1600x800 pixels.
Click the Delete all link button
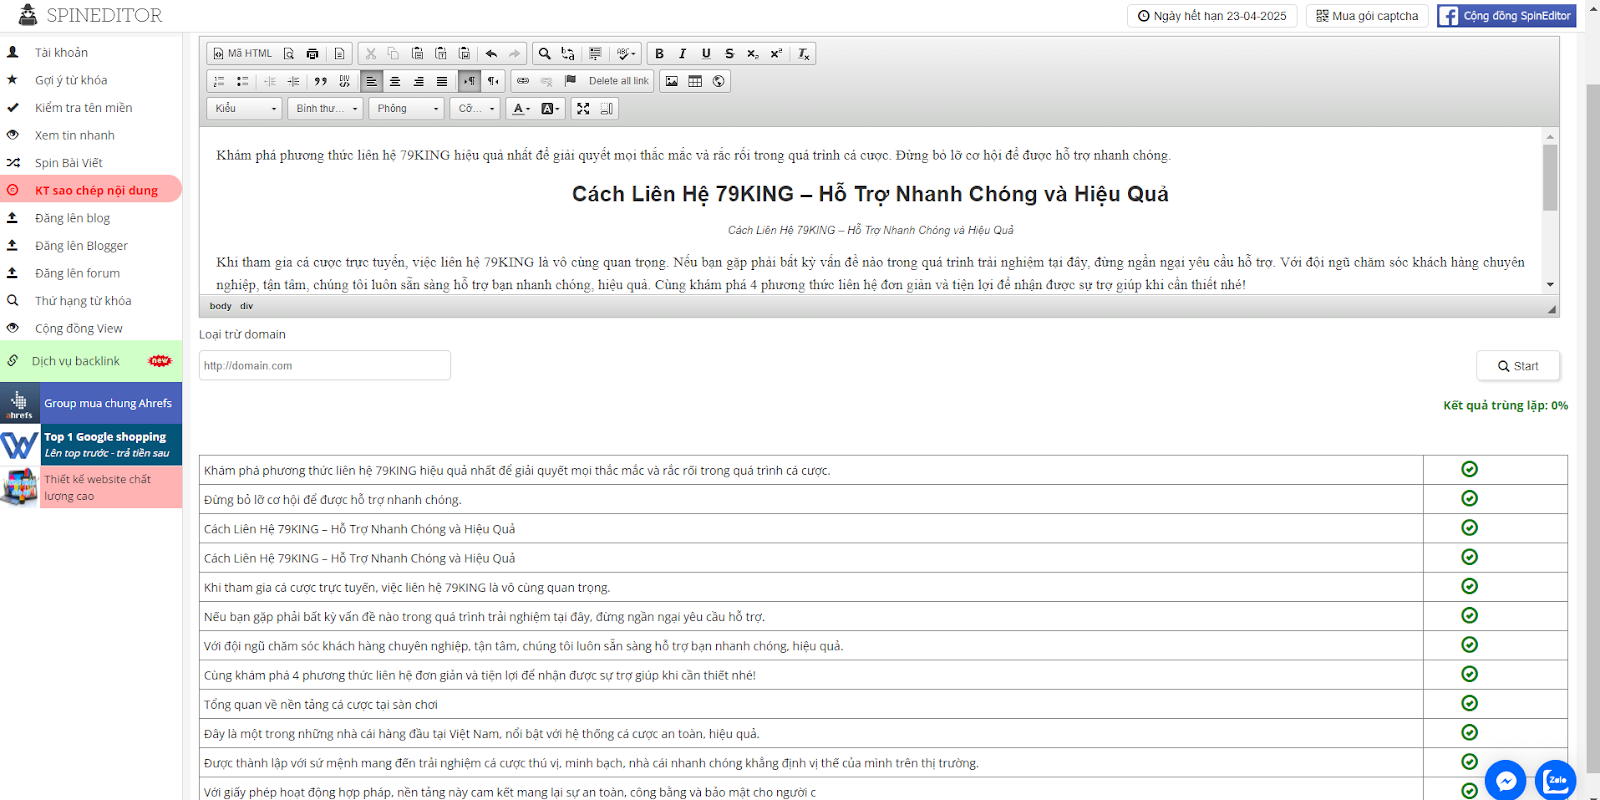pos(618,81)
